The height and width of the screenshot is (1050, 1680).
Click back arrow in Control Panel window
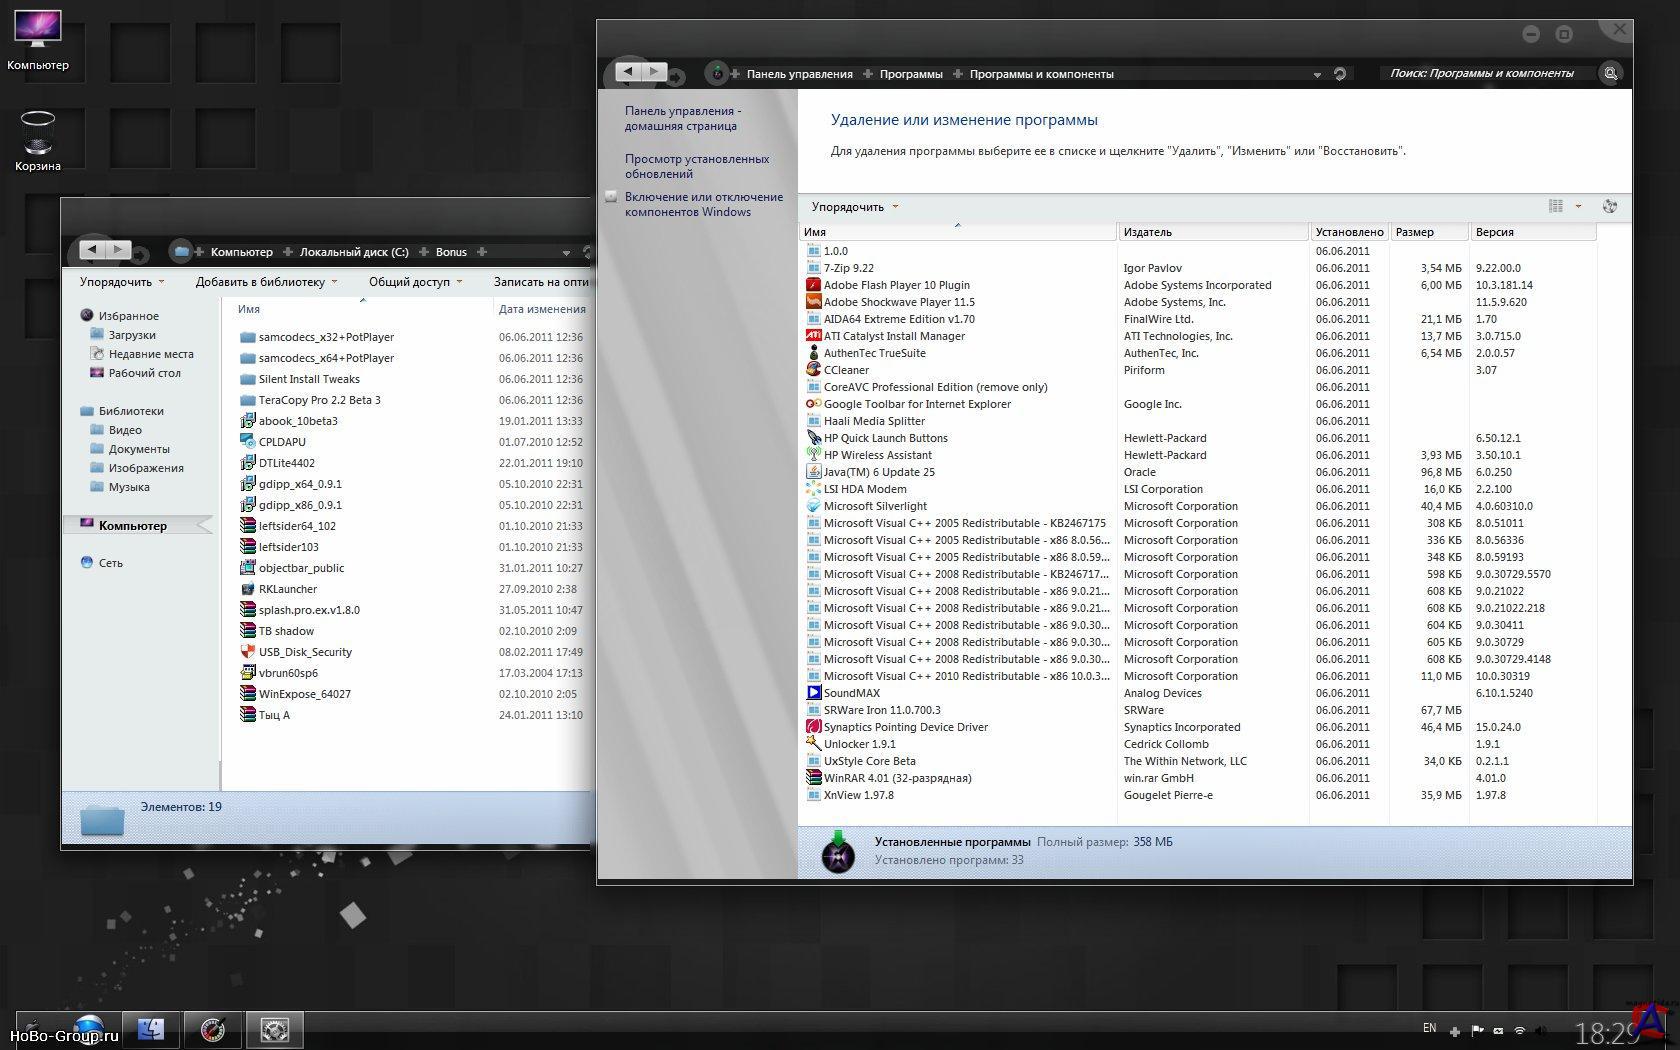[628, 72]
